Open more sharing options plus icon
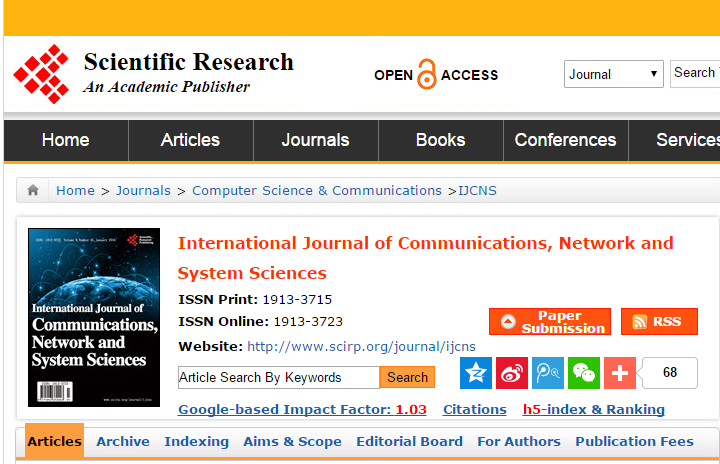720x464 pixels. [x=620, y=373]
